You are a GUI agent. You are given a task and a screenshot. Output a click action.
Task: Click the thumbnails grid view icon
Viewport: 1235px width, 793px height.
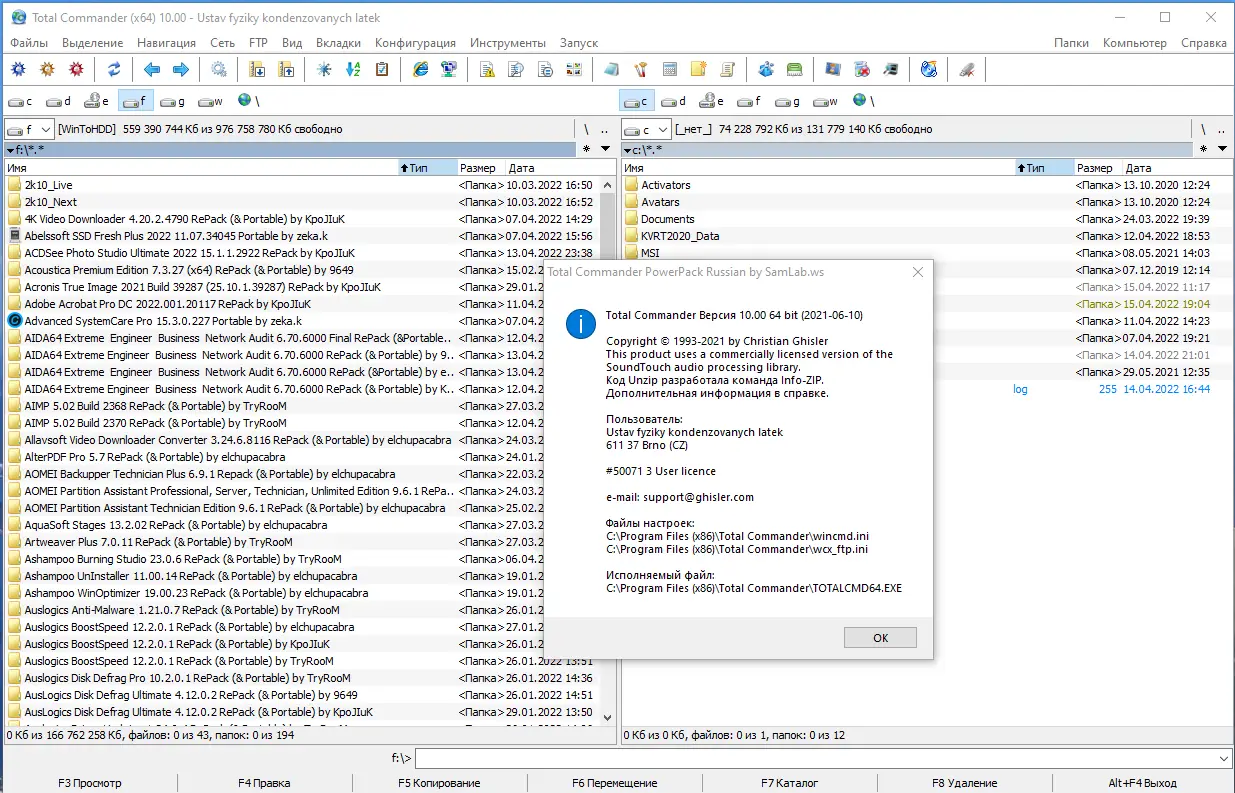574,69
